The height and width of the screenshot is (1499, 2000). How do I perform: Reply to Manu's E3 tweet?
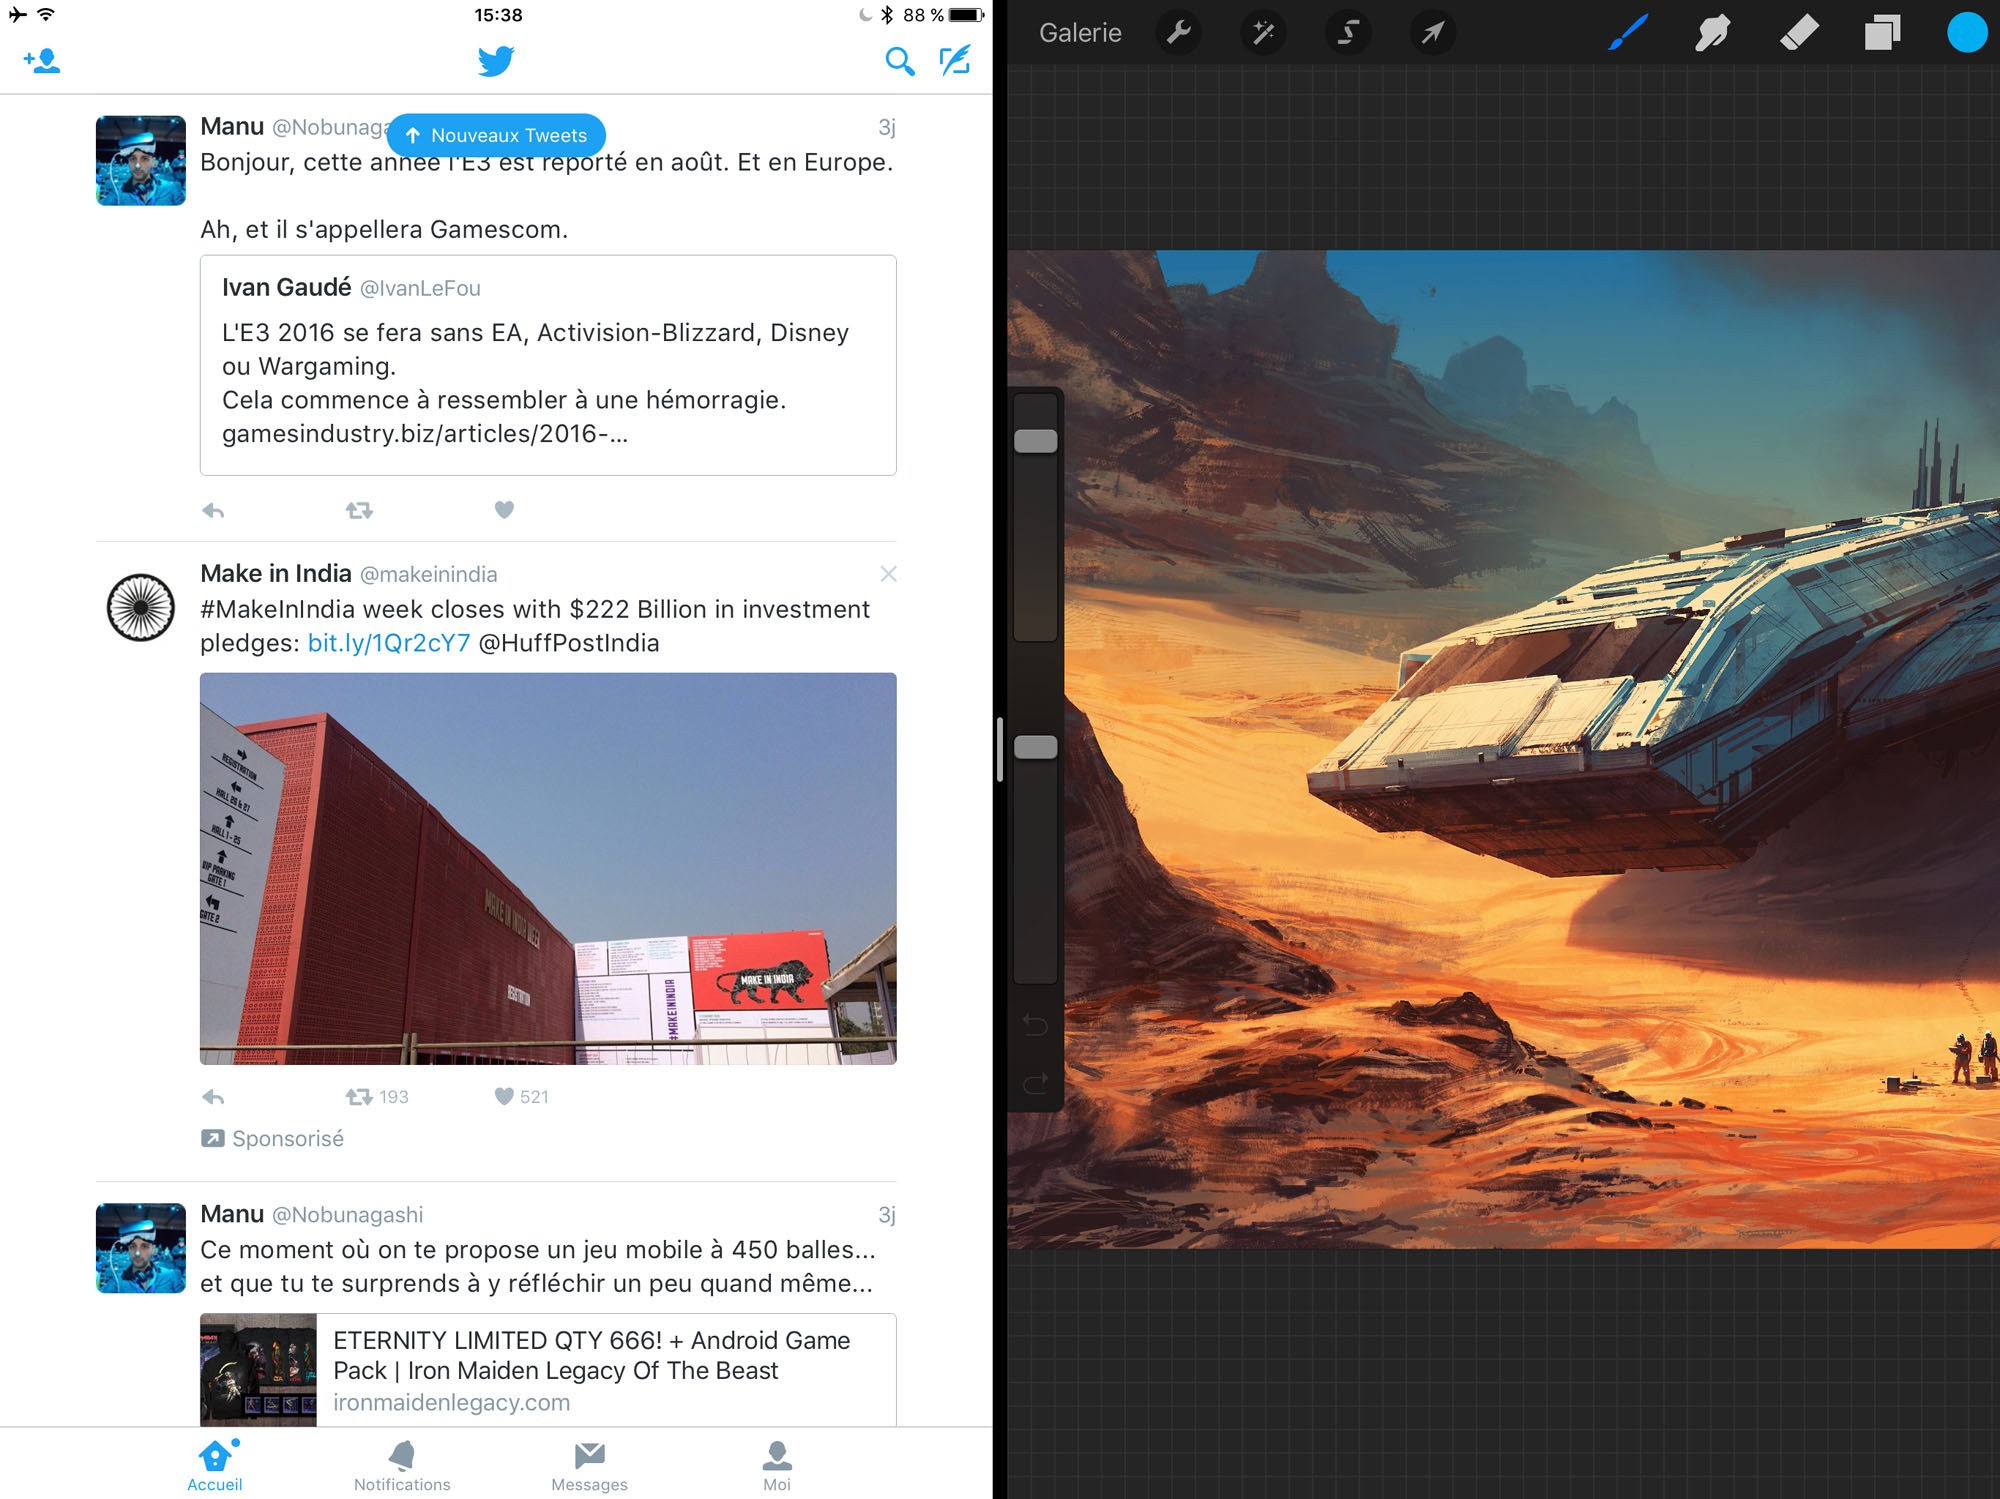tap(213, 510)
